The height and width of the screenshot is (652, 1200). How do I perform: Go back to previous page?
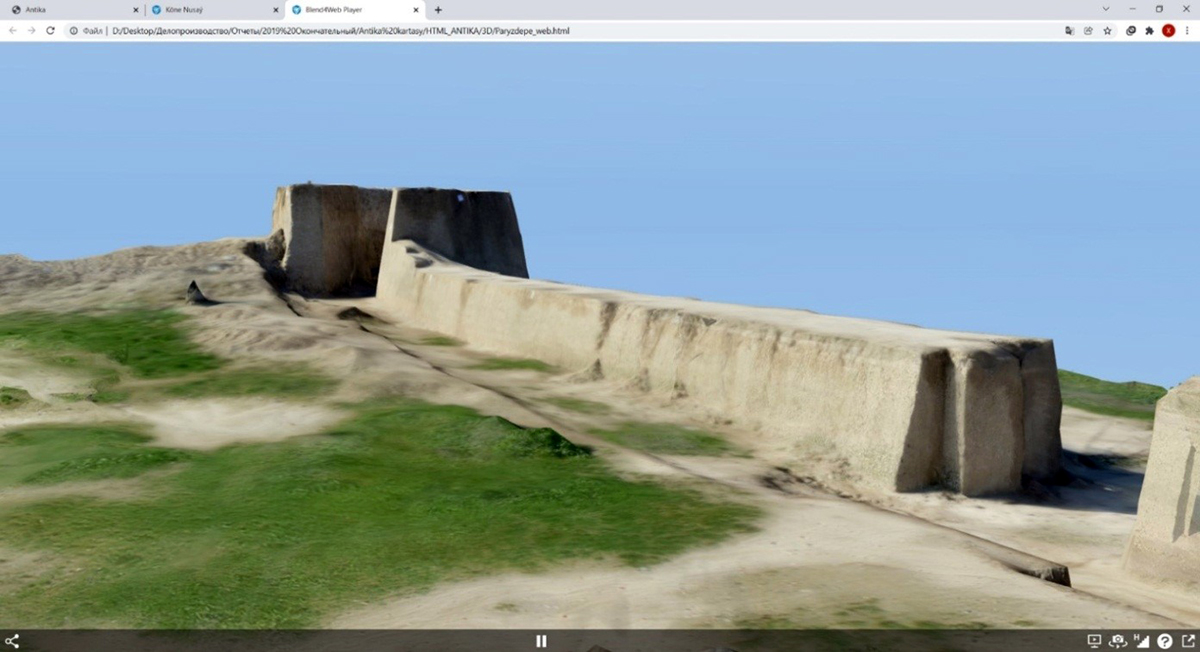[12, 31]
